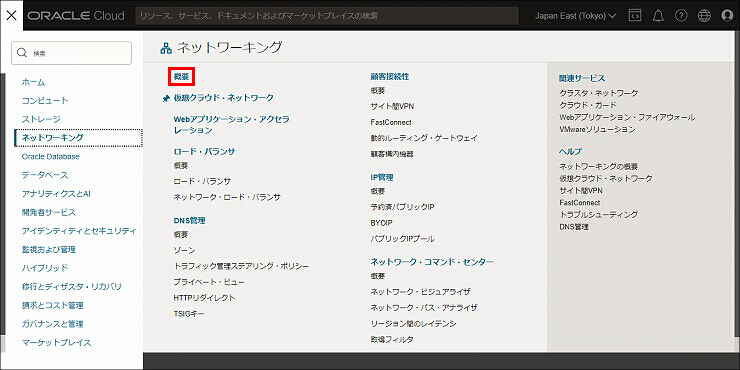Focus the navigation menu 検索 field
Screen dimensions: 740x370
point(71,53)
